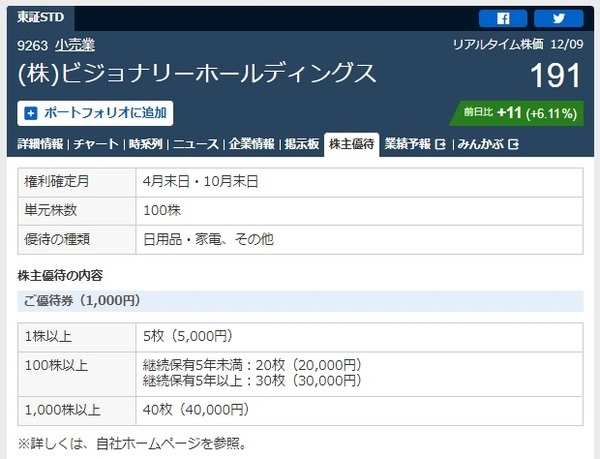Click the 40枚（40,000円） cell
Viewport: 600px width, 459px height.
359,411
